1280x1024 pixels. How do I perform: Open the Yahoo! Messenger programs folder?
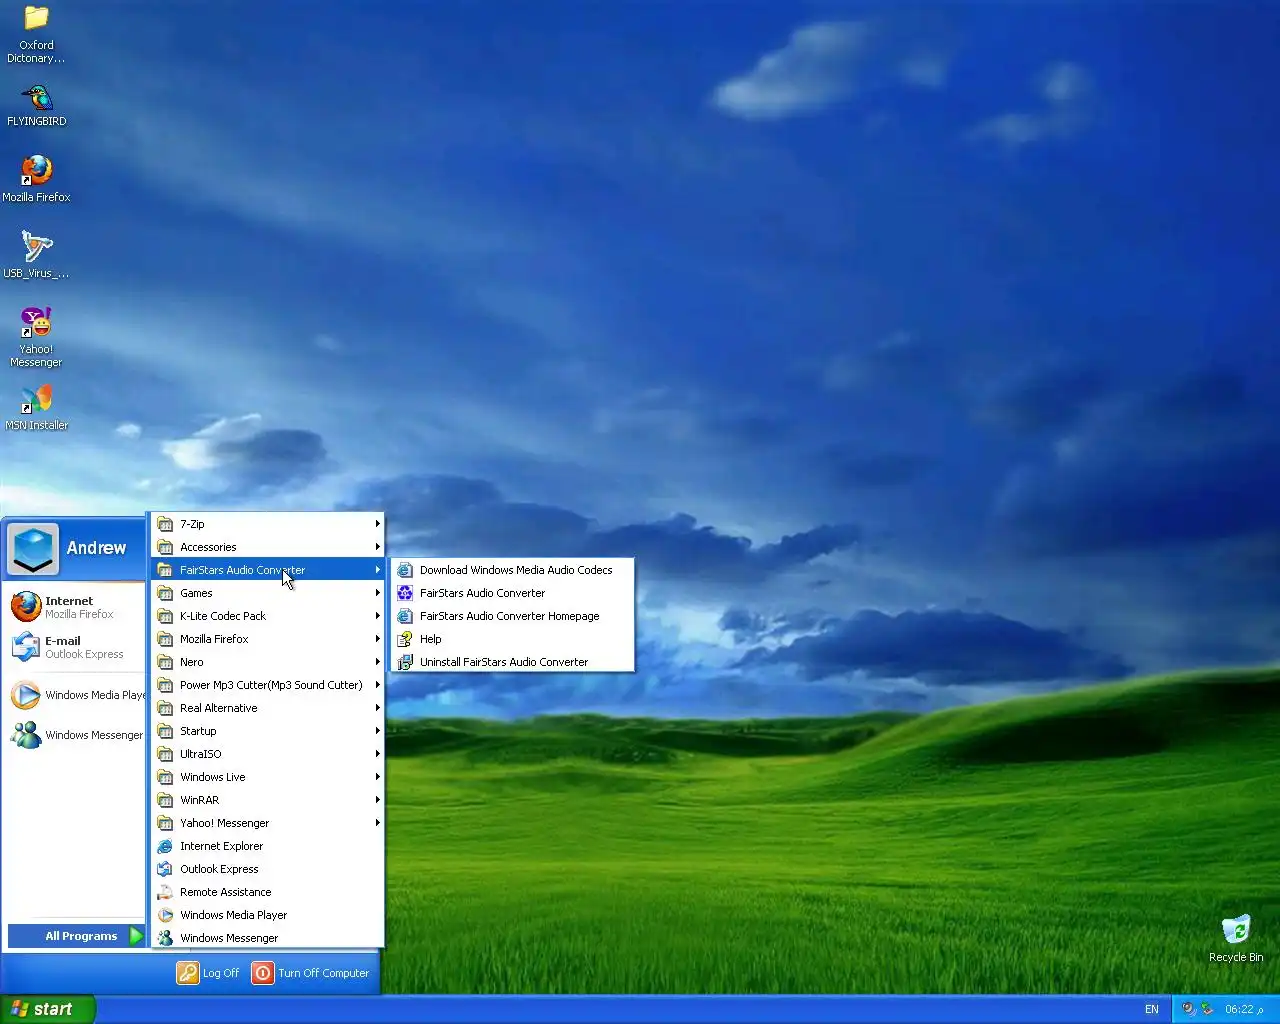coord(268,823)
